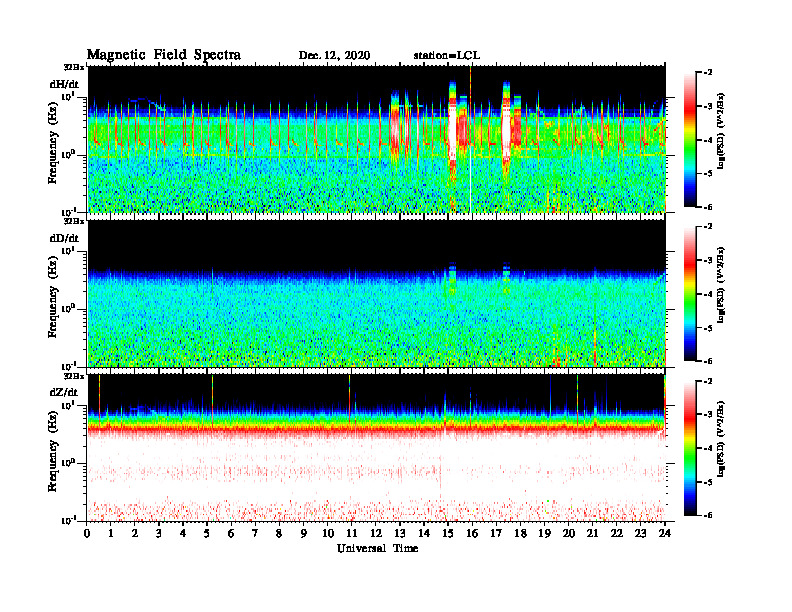Click hour tick label "13" on time axis
Viewport: 792px width, 612px height.
[x=400, y=534]
